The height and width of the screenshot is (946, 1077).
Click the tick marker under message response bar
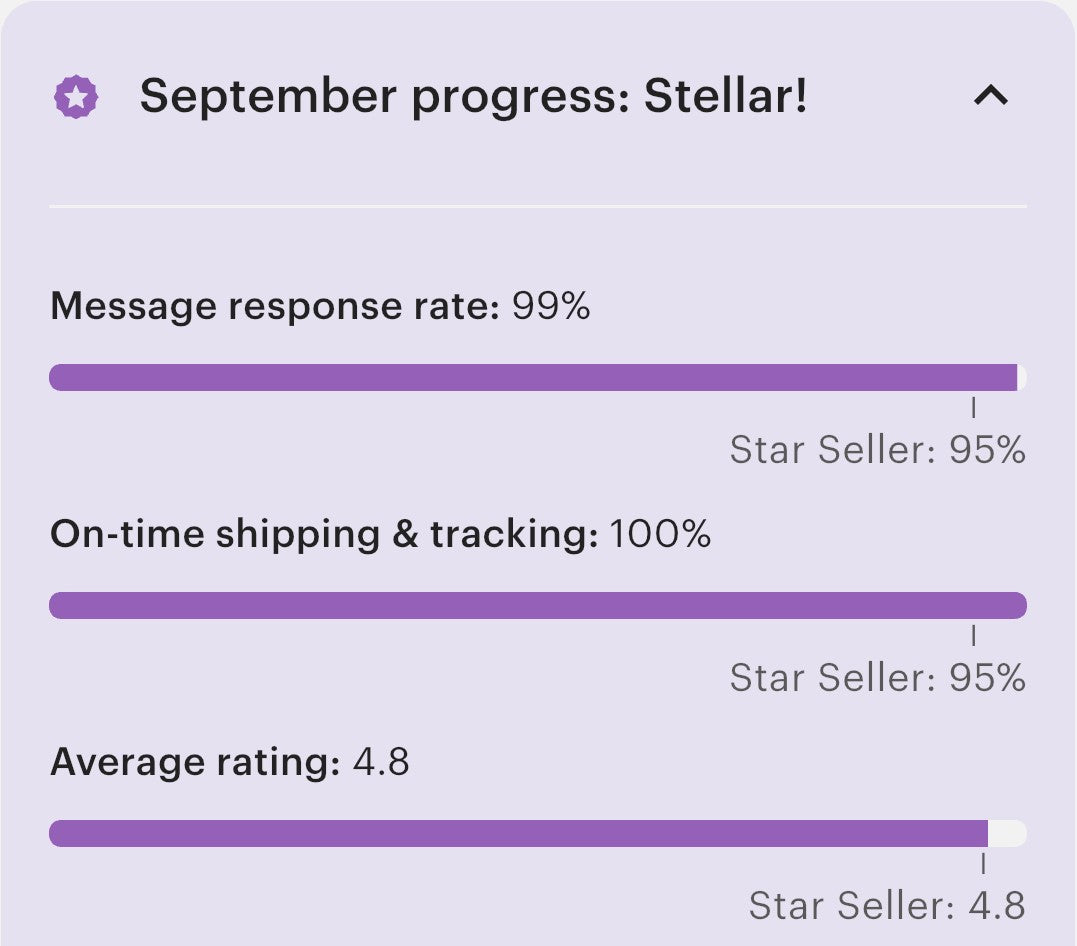973,407
